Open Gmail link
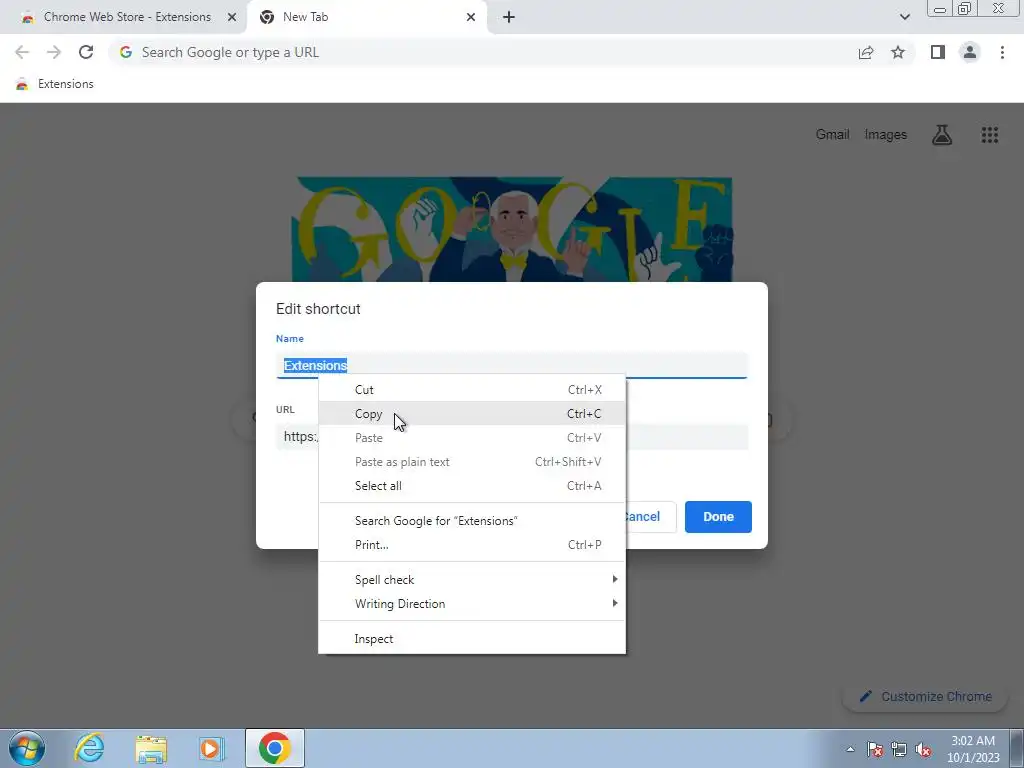Viewport: 1024px width, 768px height. tap(832, 135)
